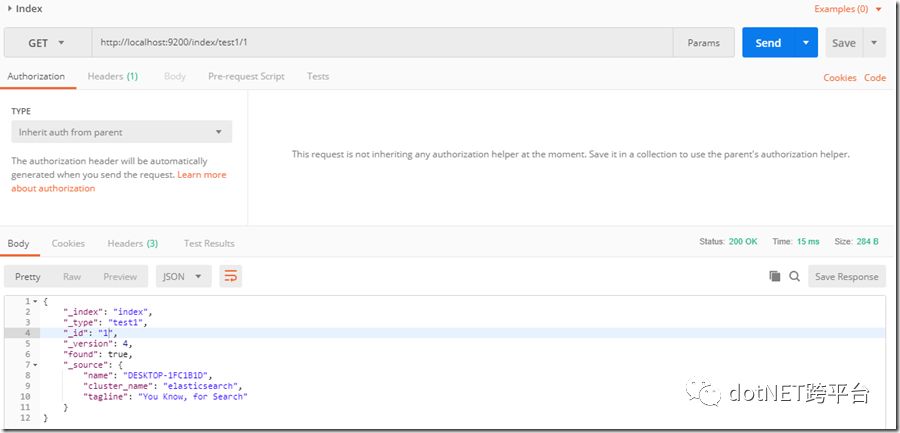Click the "_index": "index" line

pos(108,312)
